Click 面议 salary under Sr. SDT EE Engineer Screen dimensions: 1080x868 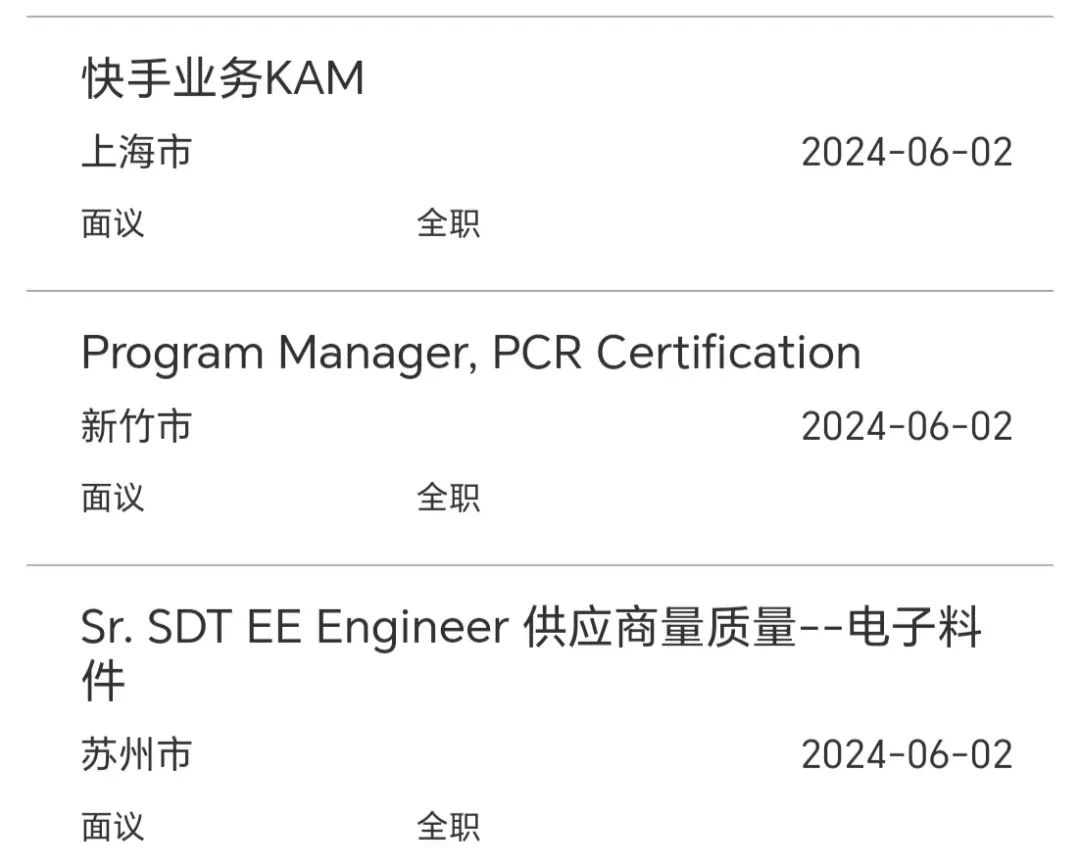tap(112, 827)
